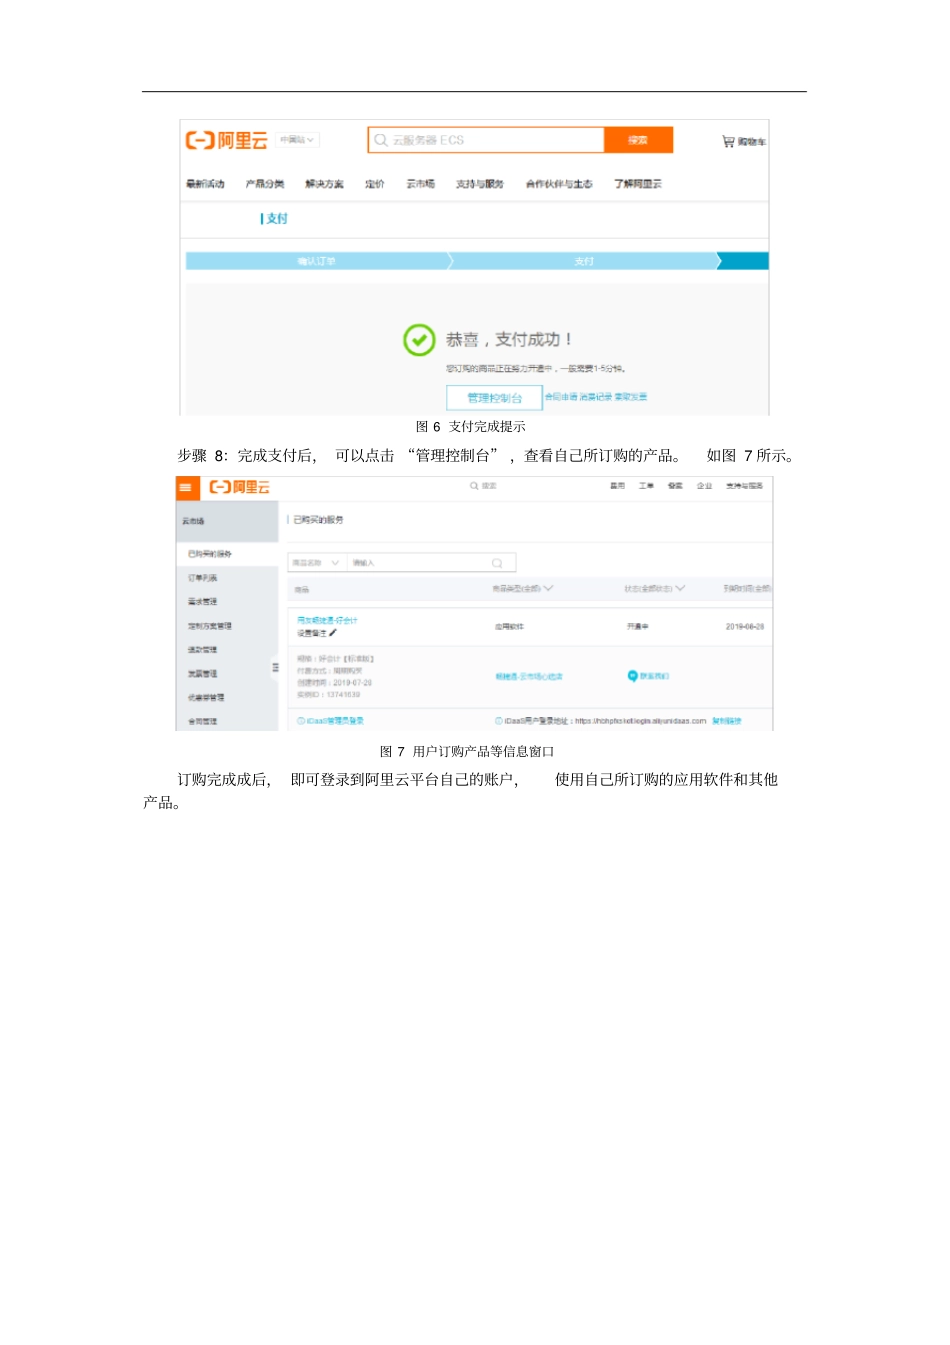Click the 应用软件 product type cell
The image size is (950, 1345).
509,627
